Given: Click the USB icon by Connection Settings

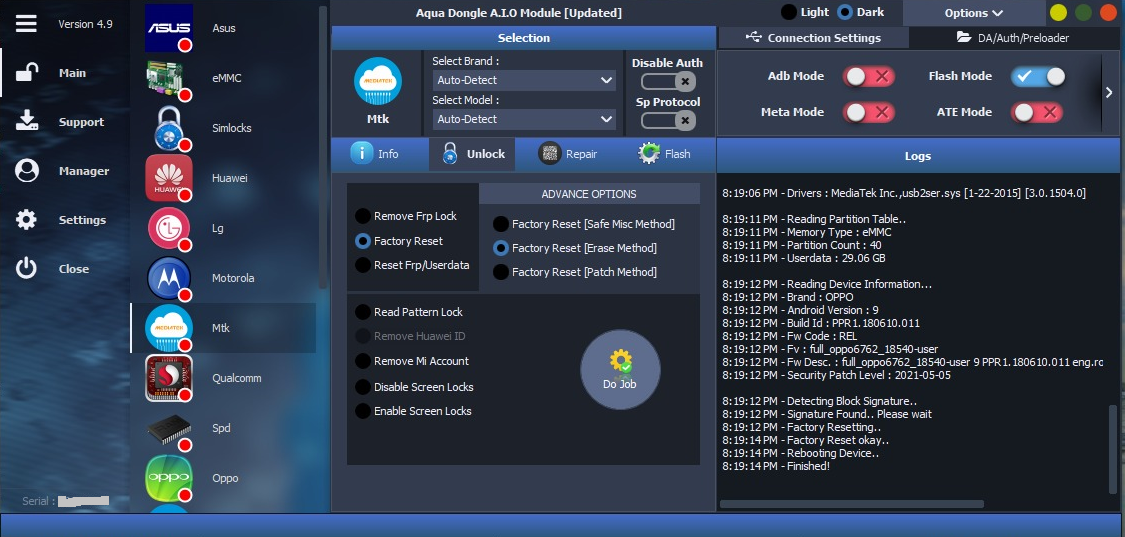Looking at the screenshot, I should (753, 37).
